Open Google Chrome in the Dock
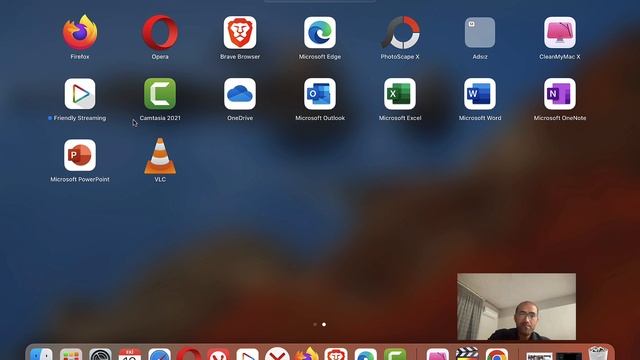Viewport: 640px width, 360px height. pyautogui.click(x=497, y=354)
